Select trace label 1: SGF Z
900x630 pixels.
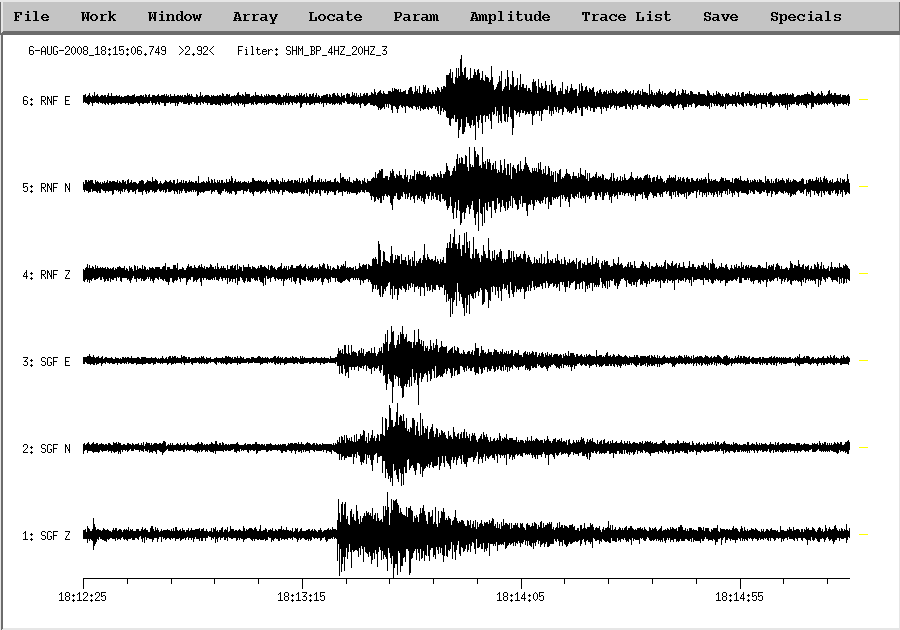click(46, 536)
